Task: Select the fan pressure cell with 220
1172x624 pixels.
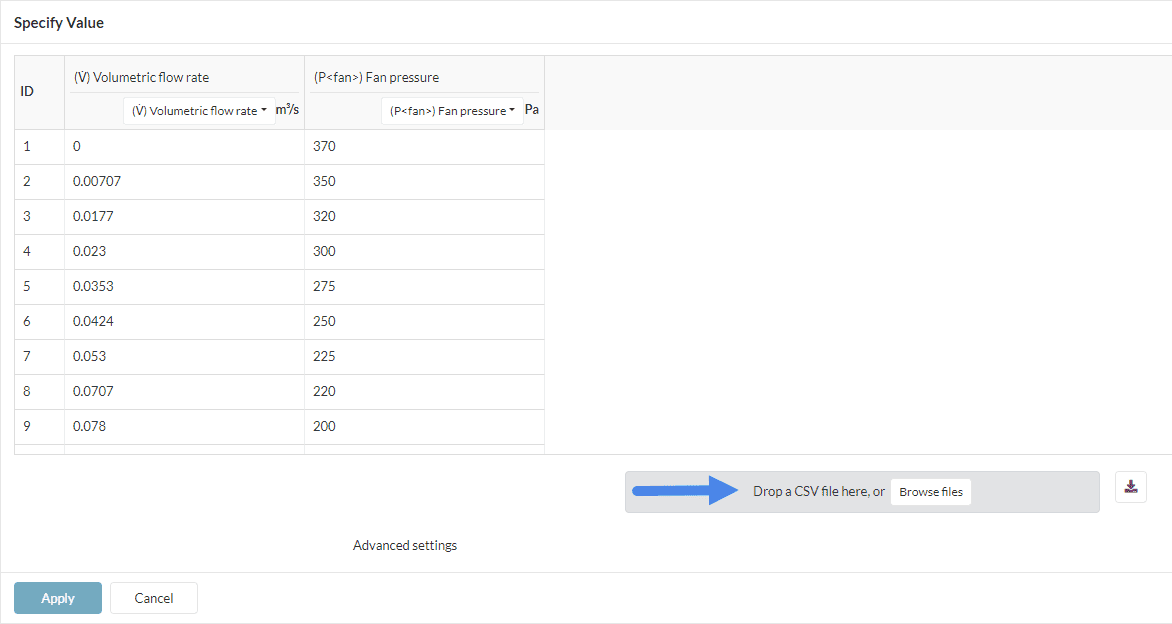Action: coord(424,391)
